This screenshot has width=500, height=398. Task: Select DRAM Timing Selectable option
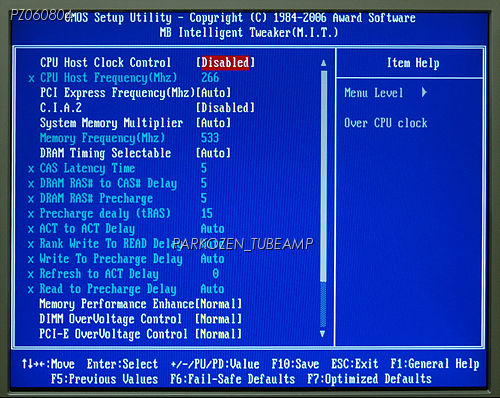[105, 153]
